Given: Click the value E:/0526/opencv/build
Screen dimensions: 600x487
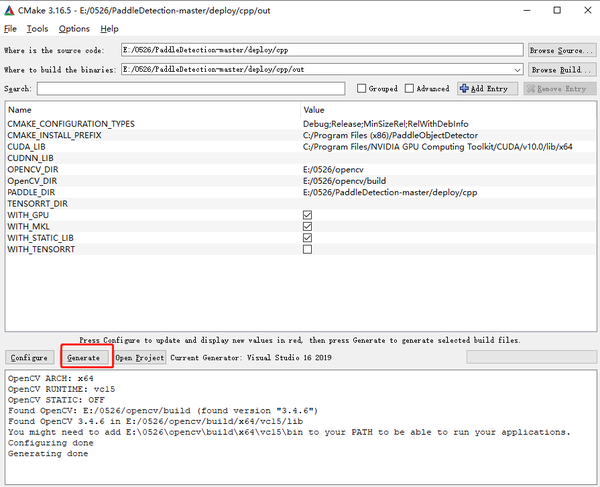Looking at the screenshot, I should [x=344, y=181].
